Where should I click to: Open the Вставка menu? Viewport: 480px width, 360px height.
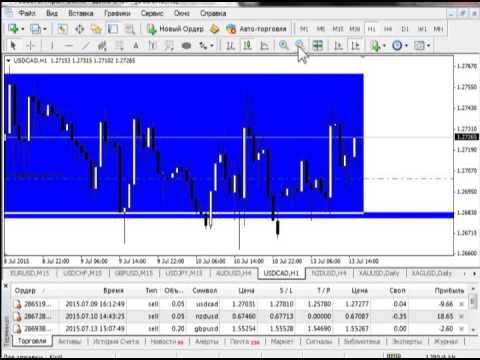point(81,13)
